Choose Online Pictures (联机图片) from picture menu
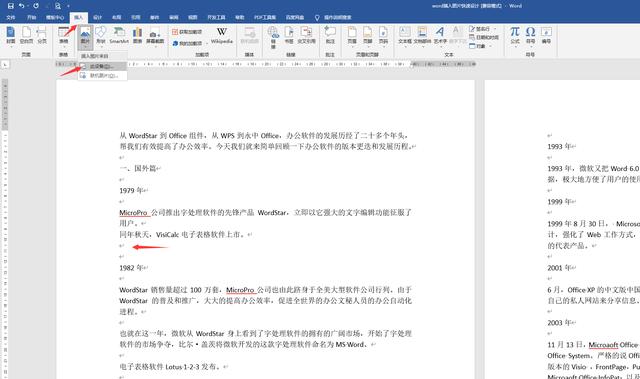The height and width of the screenshot is (379, 640). (102, 75)
